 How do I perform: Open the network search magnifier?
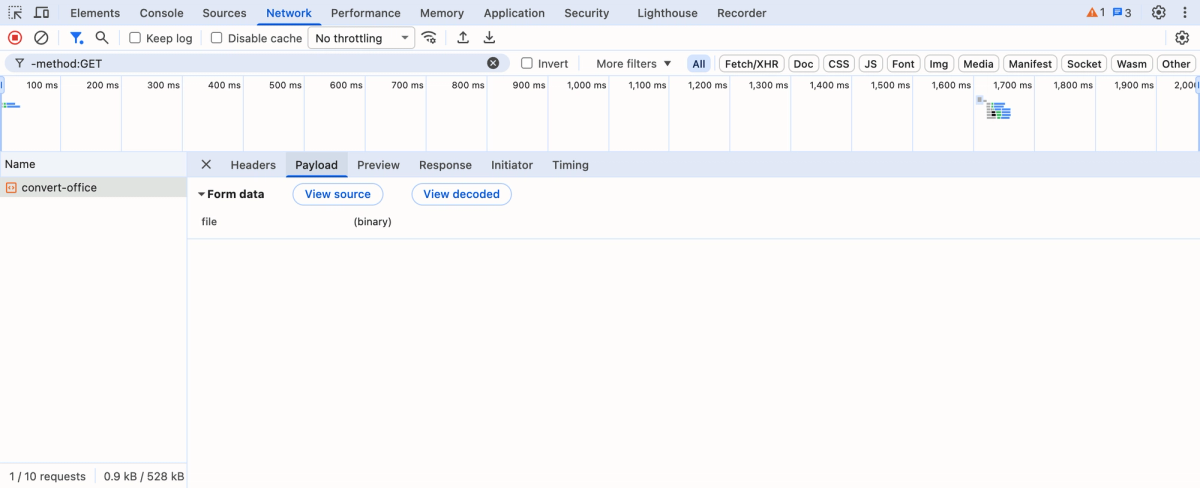tap(102, 38)
